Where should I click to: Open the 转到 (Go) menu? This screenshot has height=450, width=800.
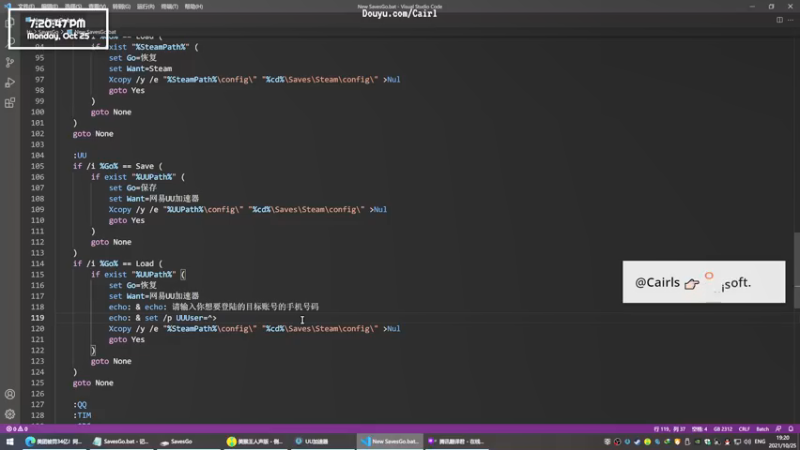[x=121, y=7]
